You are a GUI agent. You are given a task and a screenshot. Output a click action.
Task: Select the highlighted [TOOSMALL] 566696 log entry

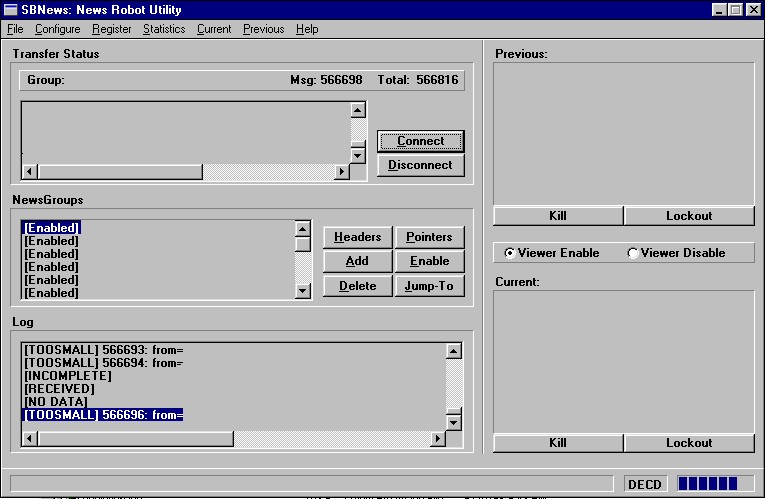[x=103, y=415]
